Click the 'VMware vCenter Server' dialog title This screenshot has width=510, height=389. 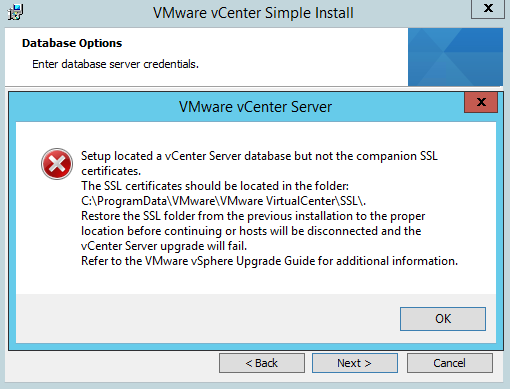pyautogui.click(x=255, y=107)
